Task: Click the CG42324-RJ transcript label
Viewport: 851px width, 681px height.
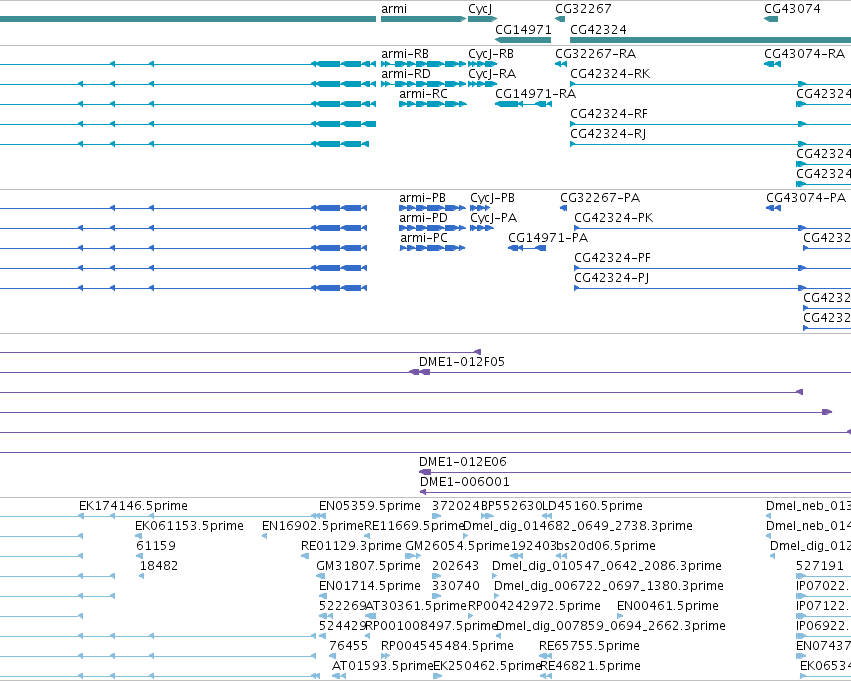Action: [608, 134]
